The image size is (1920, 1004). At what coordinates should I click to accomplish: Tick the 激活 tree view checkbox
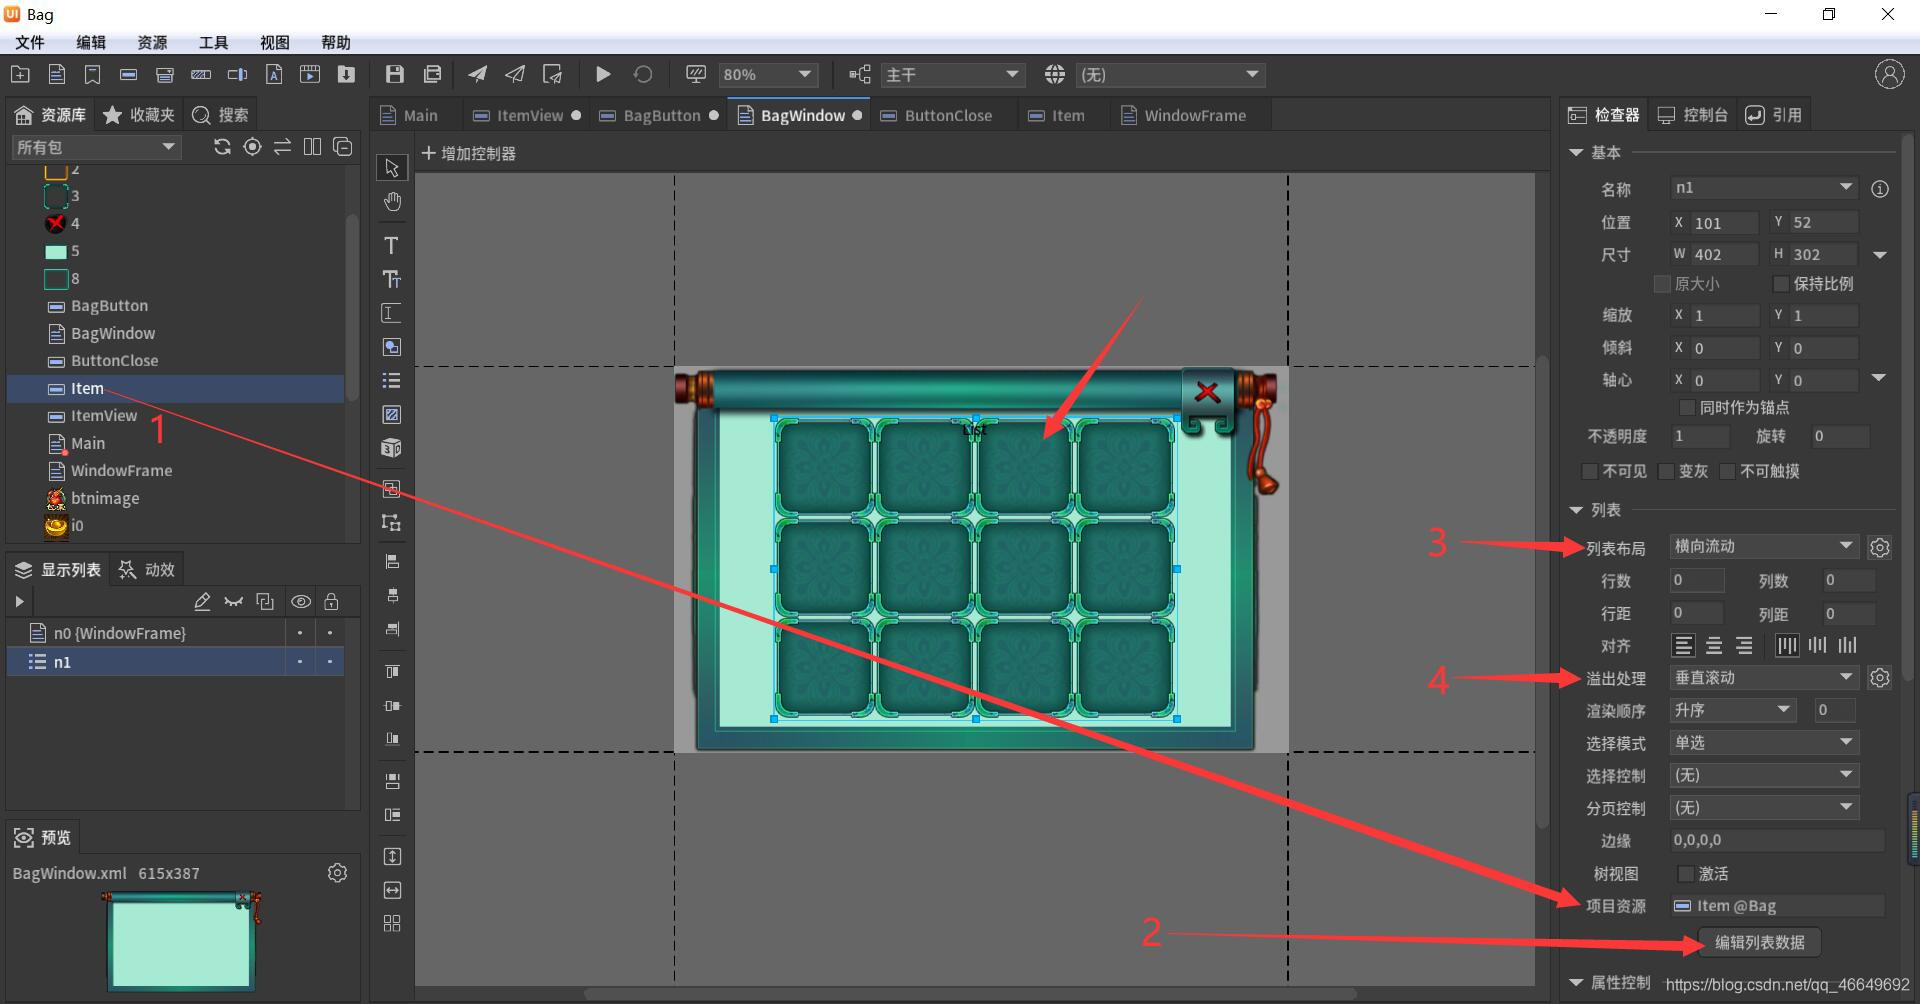[x=1686, y=874]
